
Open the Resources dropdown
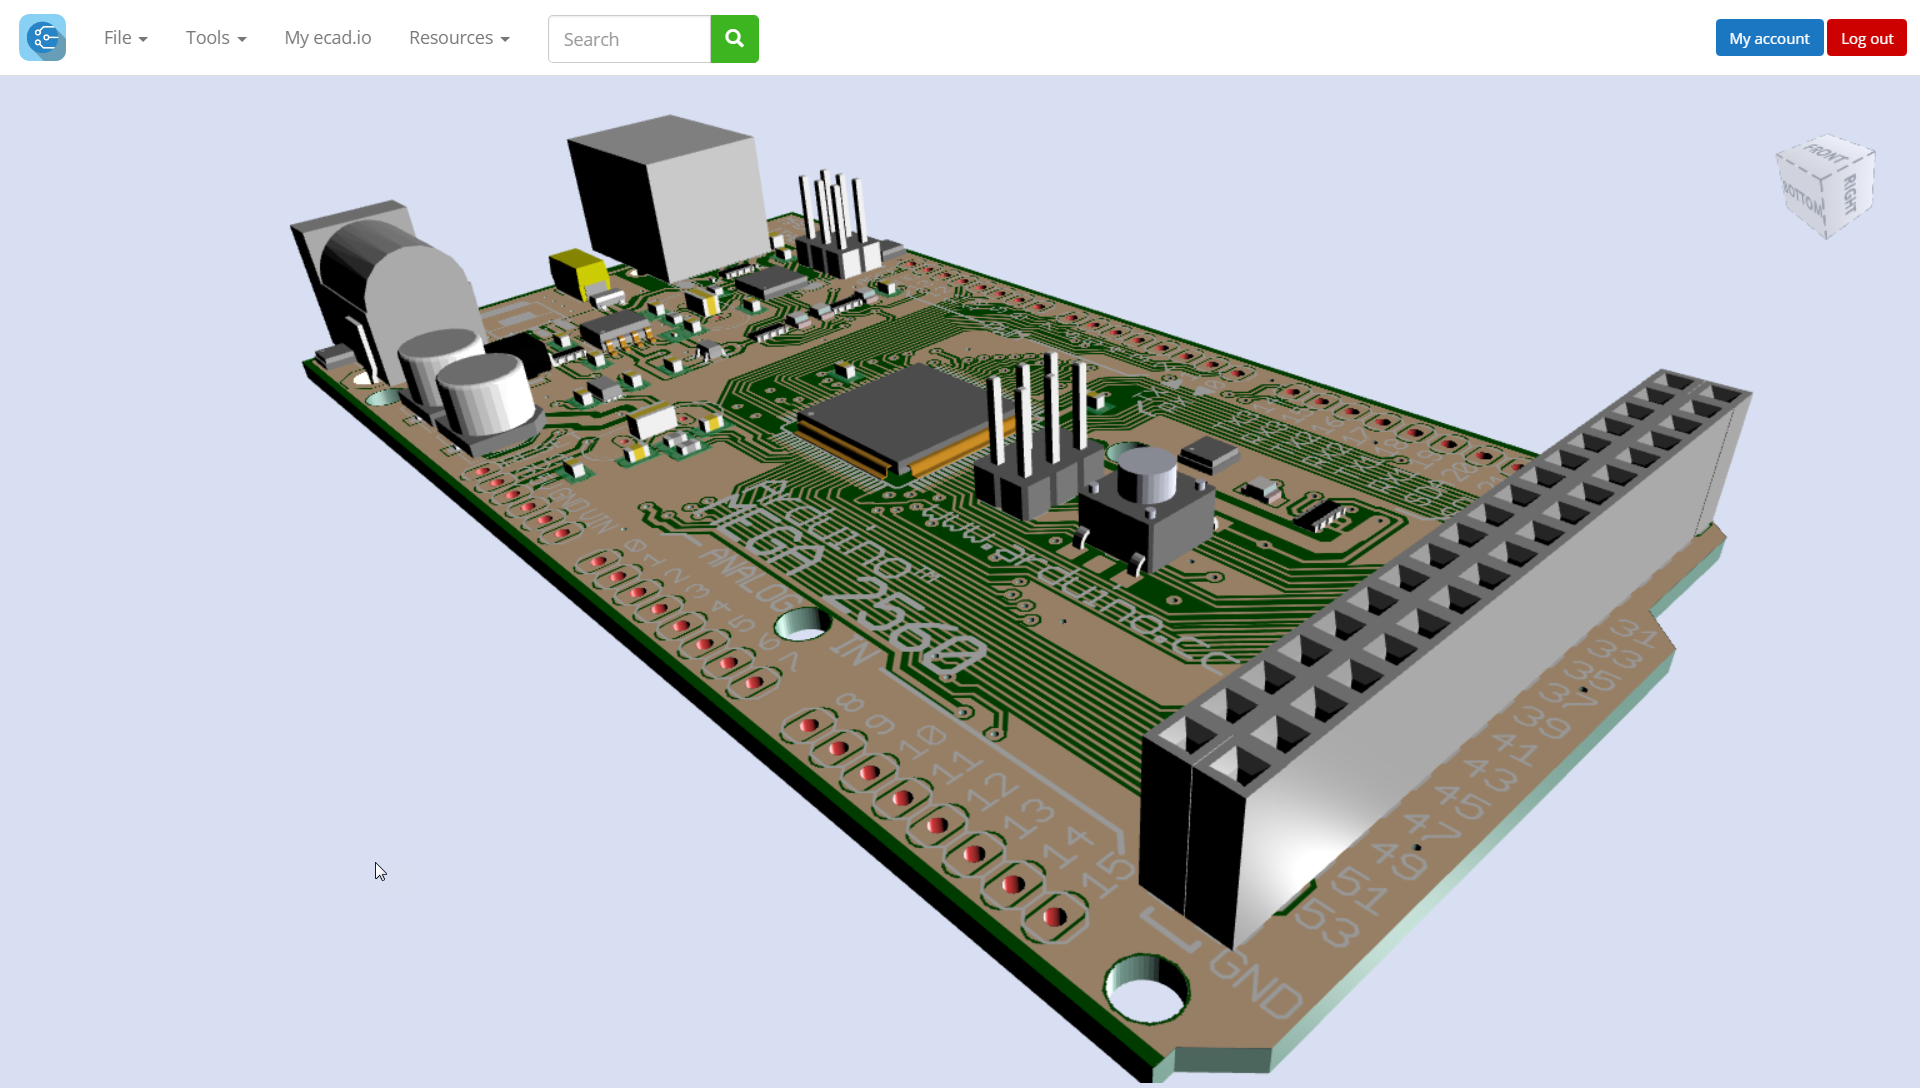click(x=459, y=37)
